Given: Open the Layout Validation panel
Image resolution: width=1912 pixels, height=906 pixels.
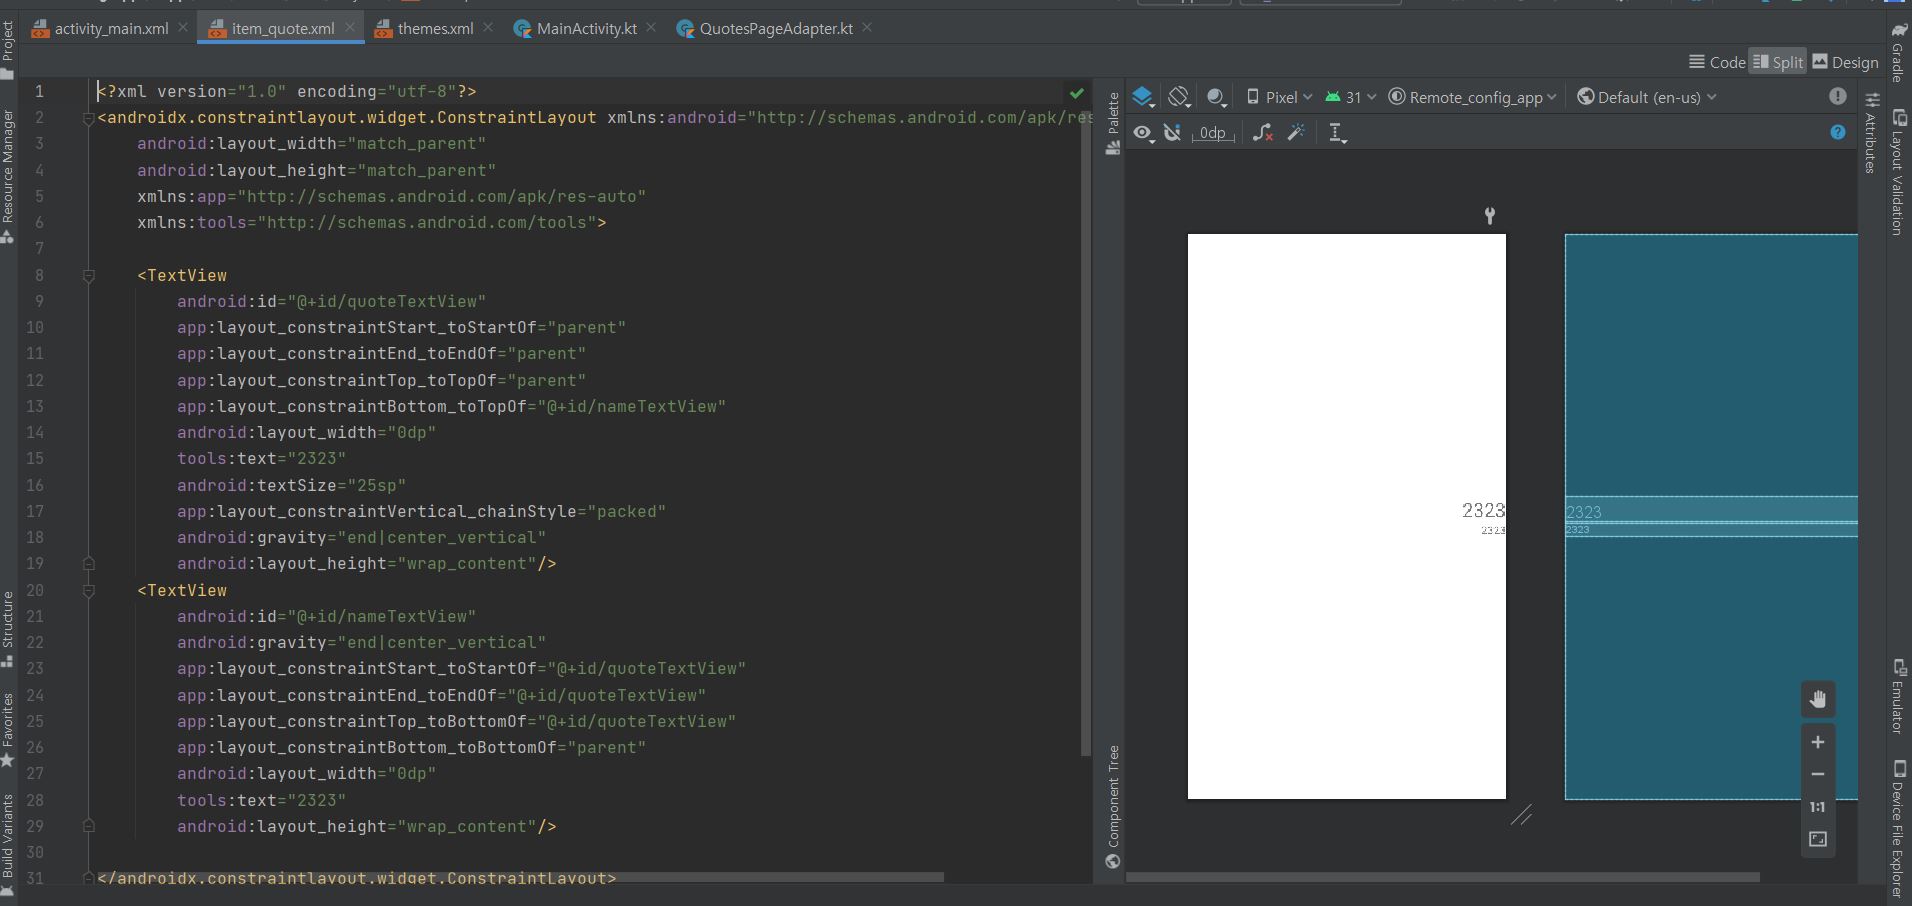Looking at the screenshot, I should tap(1898, 172).
